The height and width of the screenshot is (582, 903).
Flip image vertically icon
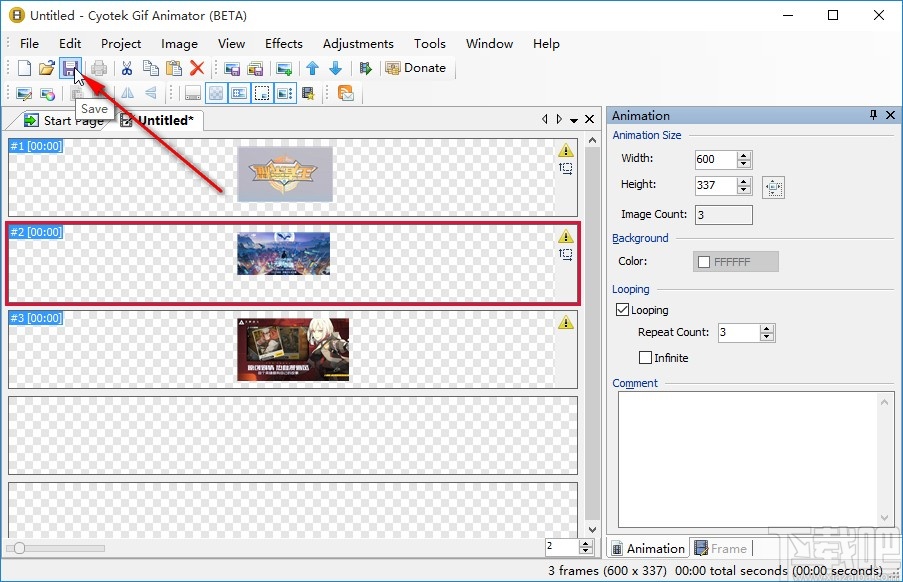pyautogui.click(x=150, y=93)
